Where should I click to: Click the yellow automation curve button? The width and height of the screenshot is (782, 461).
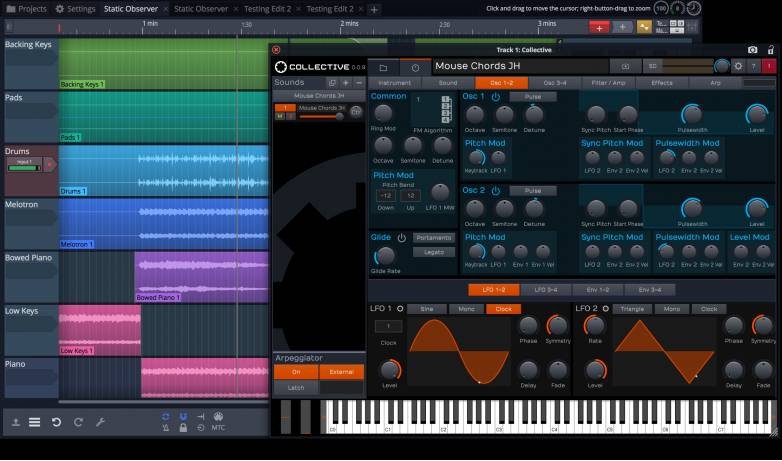tap(644, 27)
